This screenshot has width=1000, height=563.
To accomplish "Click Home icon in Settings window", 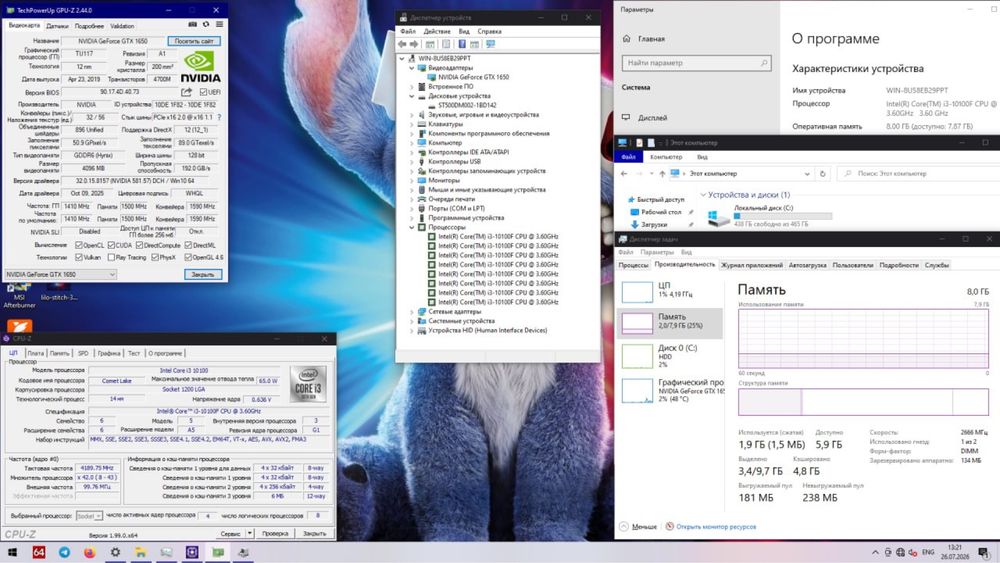I will click(x=626, y=39).
